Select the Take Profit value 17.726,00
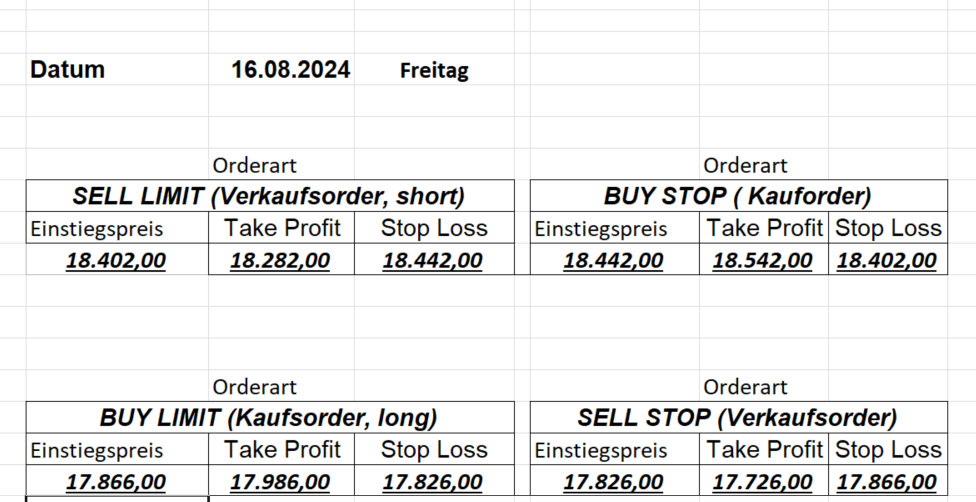976x502 pixels. (x=762, y=483)
